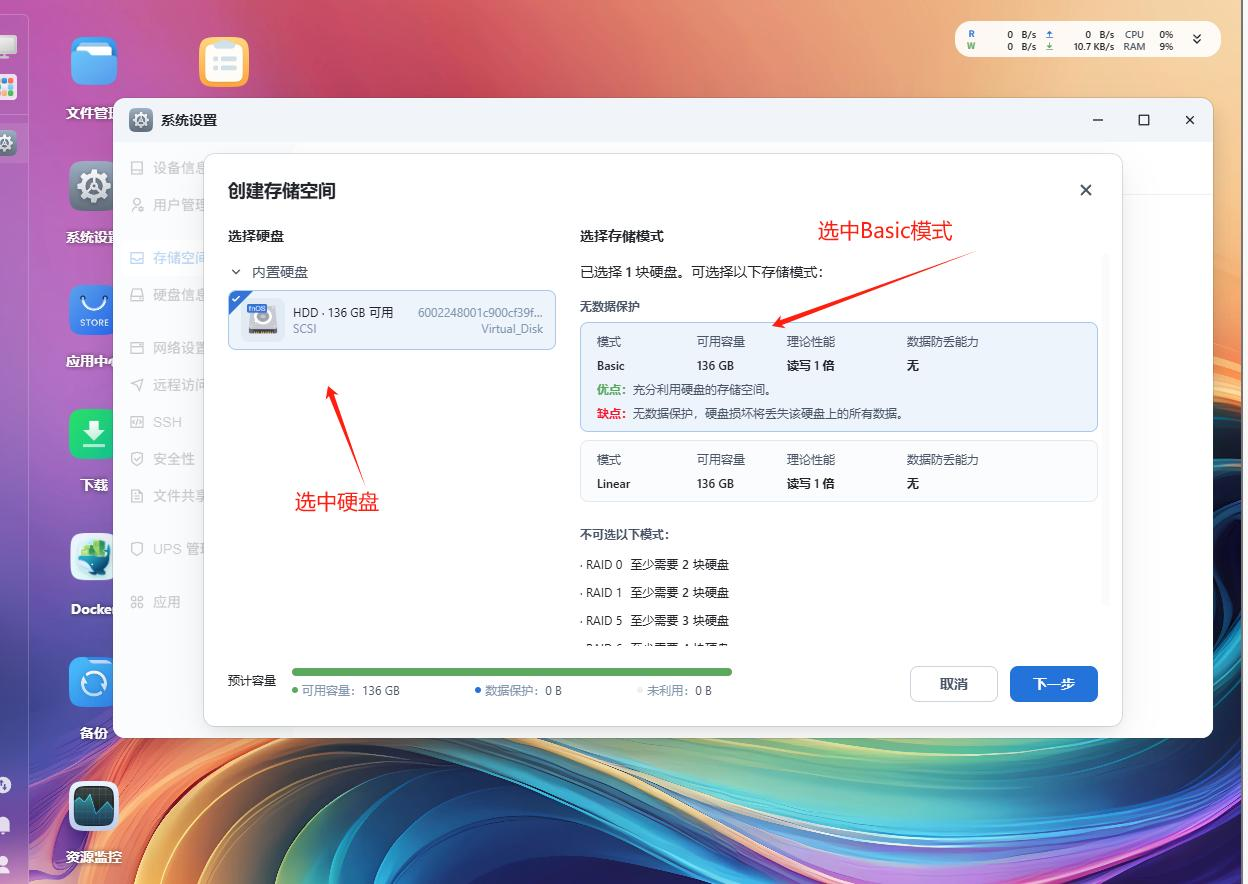Click the RAID 1 至少需要 2 块硬盘 line
Screen dimensions: 1248x884
coord(655,593)
